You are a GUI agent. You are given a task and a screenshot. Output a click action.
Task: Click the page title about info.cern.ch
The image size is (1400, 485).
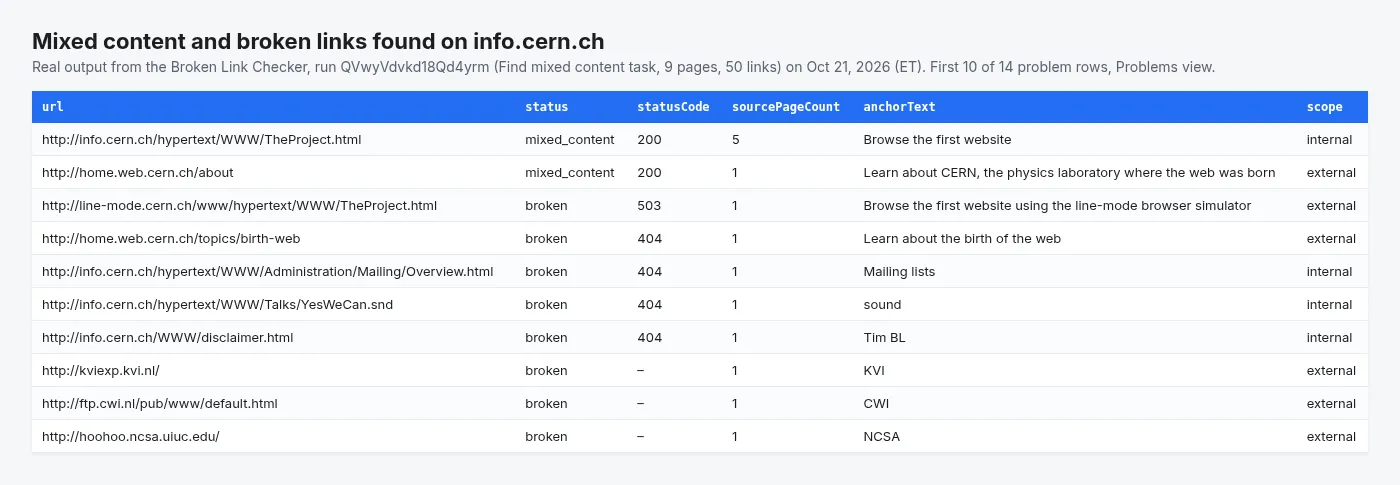point(318,41)
